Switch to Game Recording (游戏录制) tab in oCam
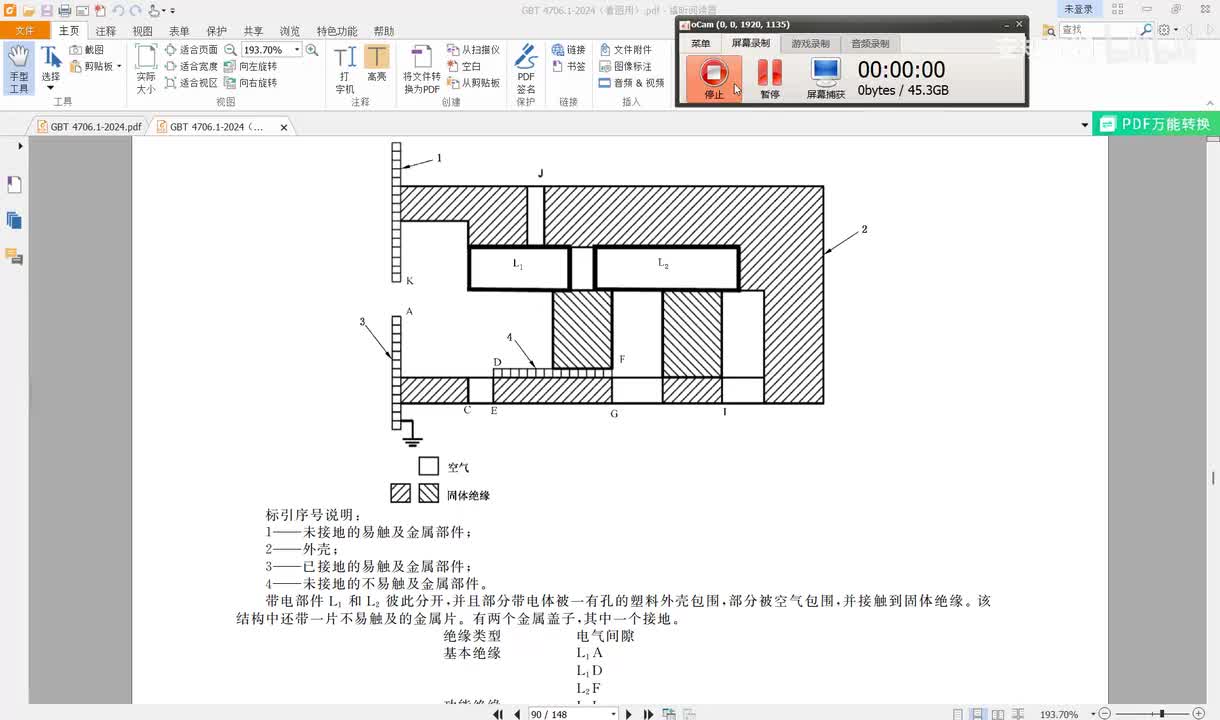This screenshot has height=720, width=1220. [x=810, y=44]
